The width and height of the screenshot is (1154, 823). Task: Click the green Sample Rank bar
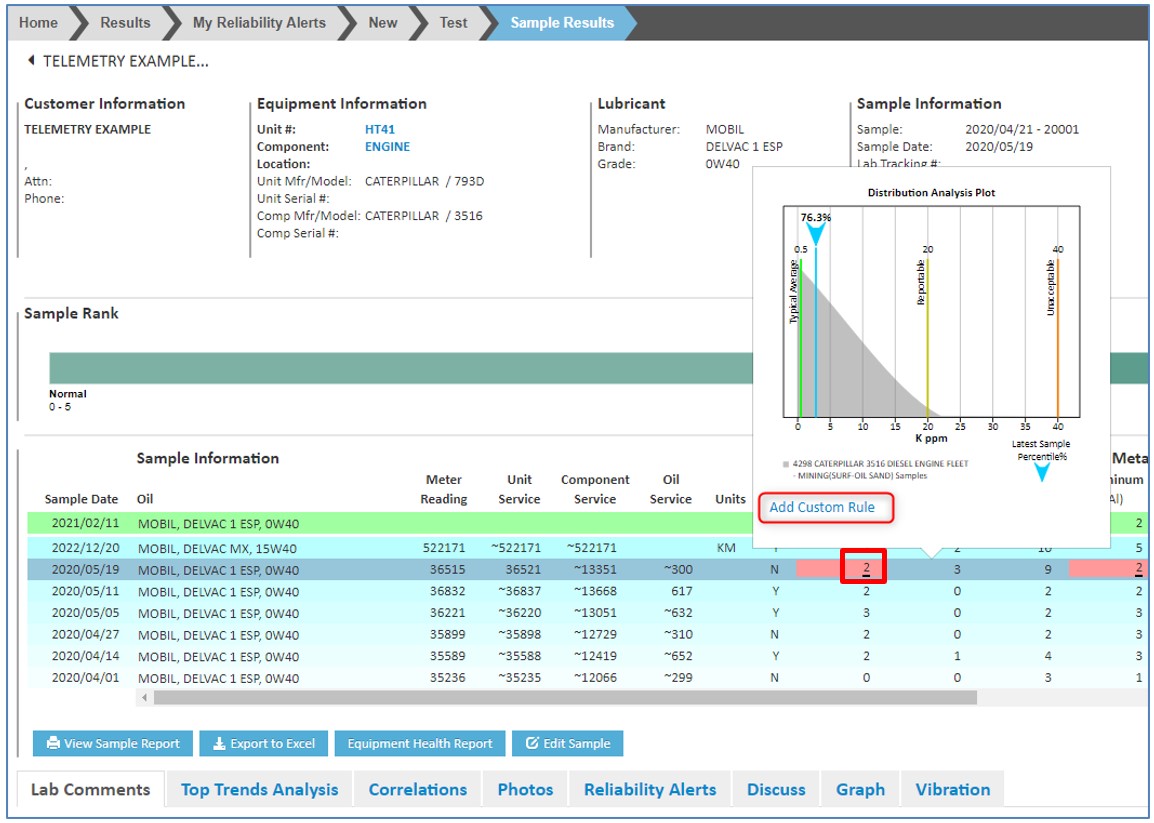[400, 368]
